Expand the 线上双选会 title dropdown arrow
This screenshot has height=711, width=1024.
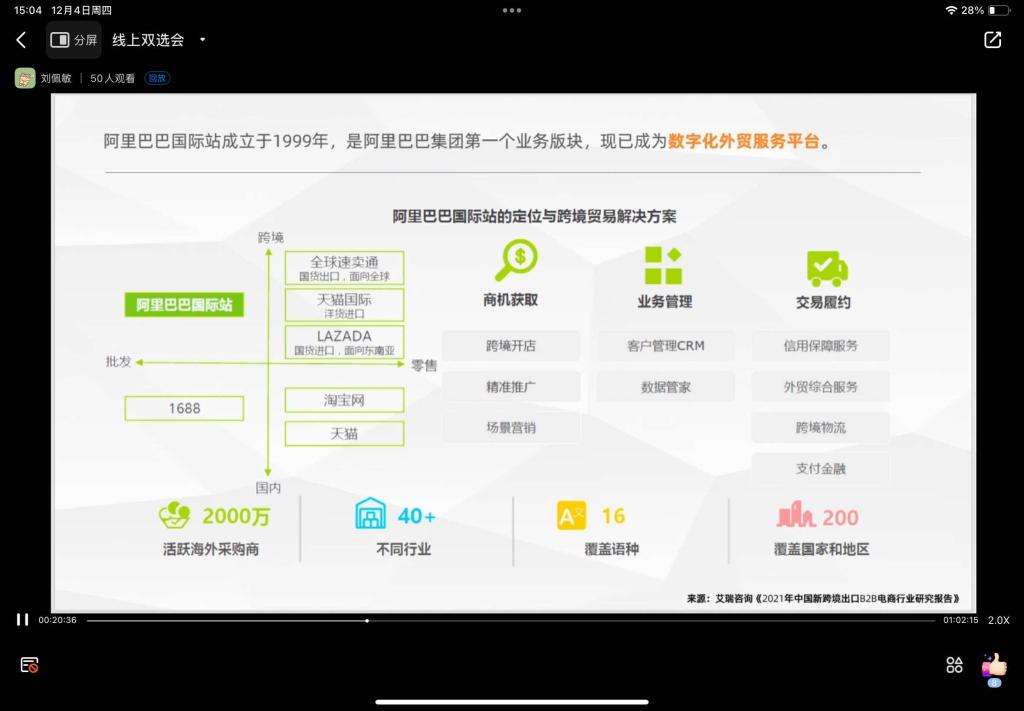click(203, 40)
